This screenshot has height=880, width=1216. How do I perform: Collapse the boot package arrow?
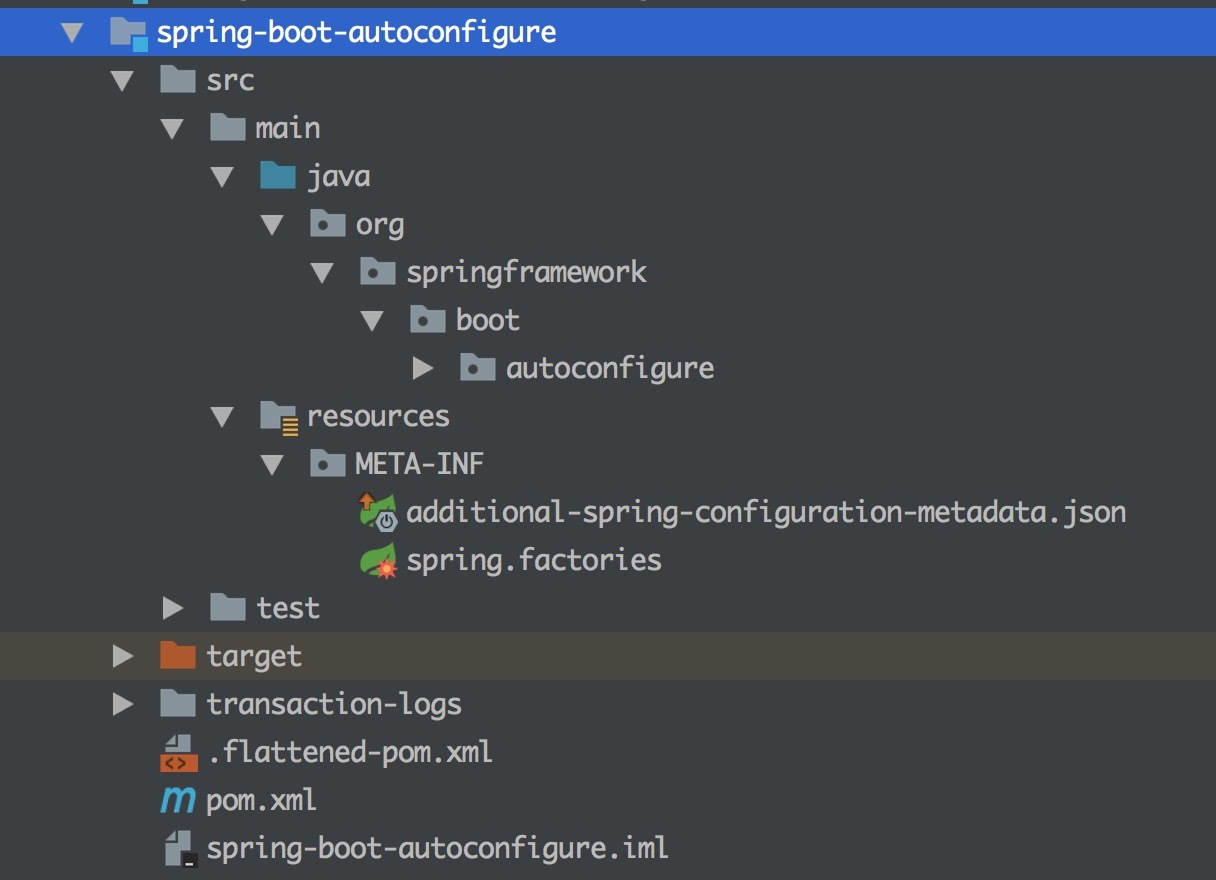pyautogui.click(x=372, y=321)
